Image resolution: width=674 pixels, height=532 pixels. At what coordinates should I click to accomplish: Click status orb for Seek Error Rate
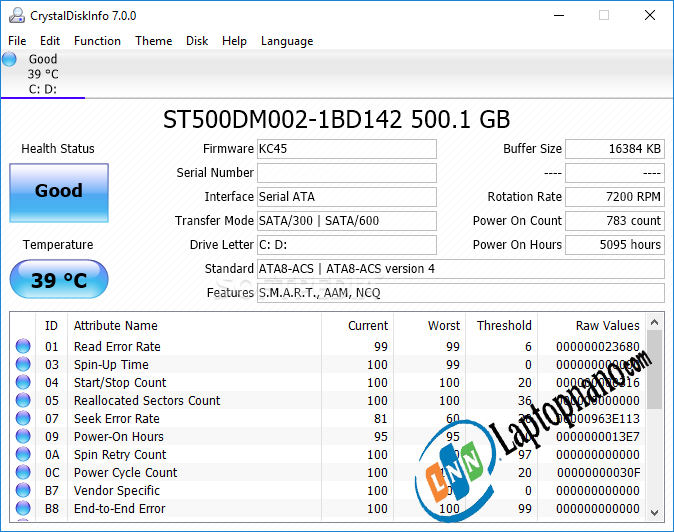(x=23, y=419)
